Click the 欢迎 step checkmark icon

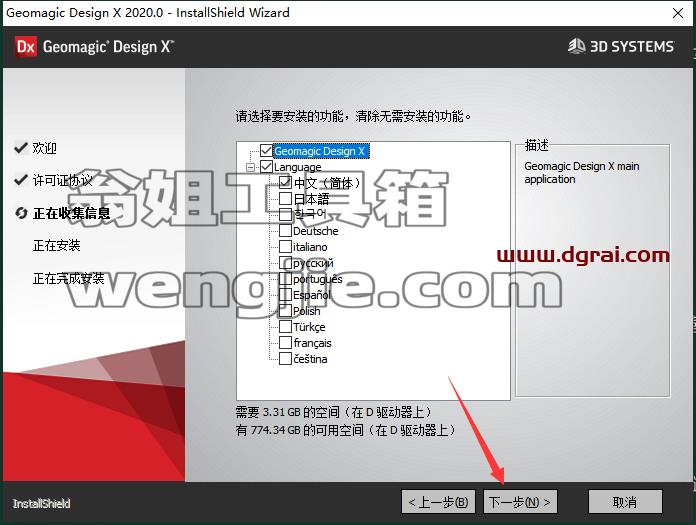tap(21, 147)
